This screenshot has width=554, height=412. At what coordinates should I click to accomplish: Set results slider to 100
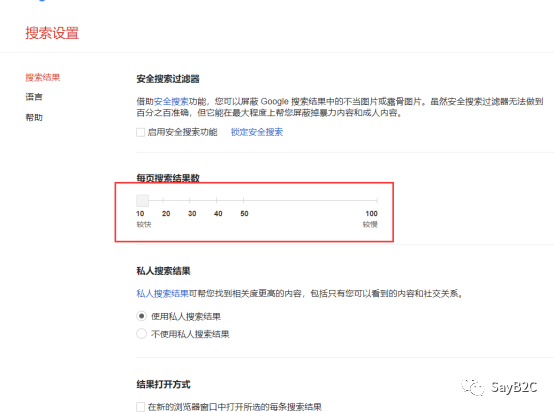pos(377,200)
